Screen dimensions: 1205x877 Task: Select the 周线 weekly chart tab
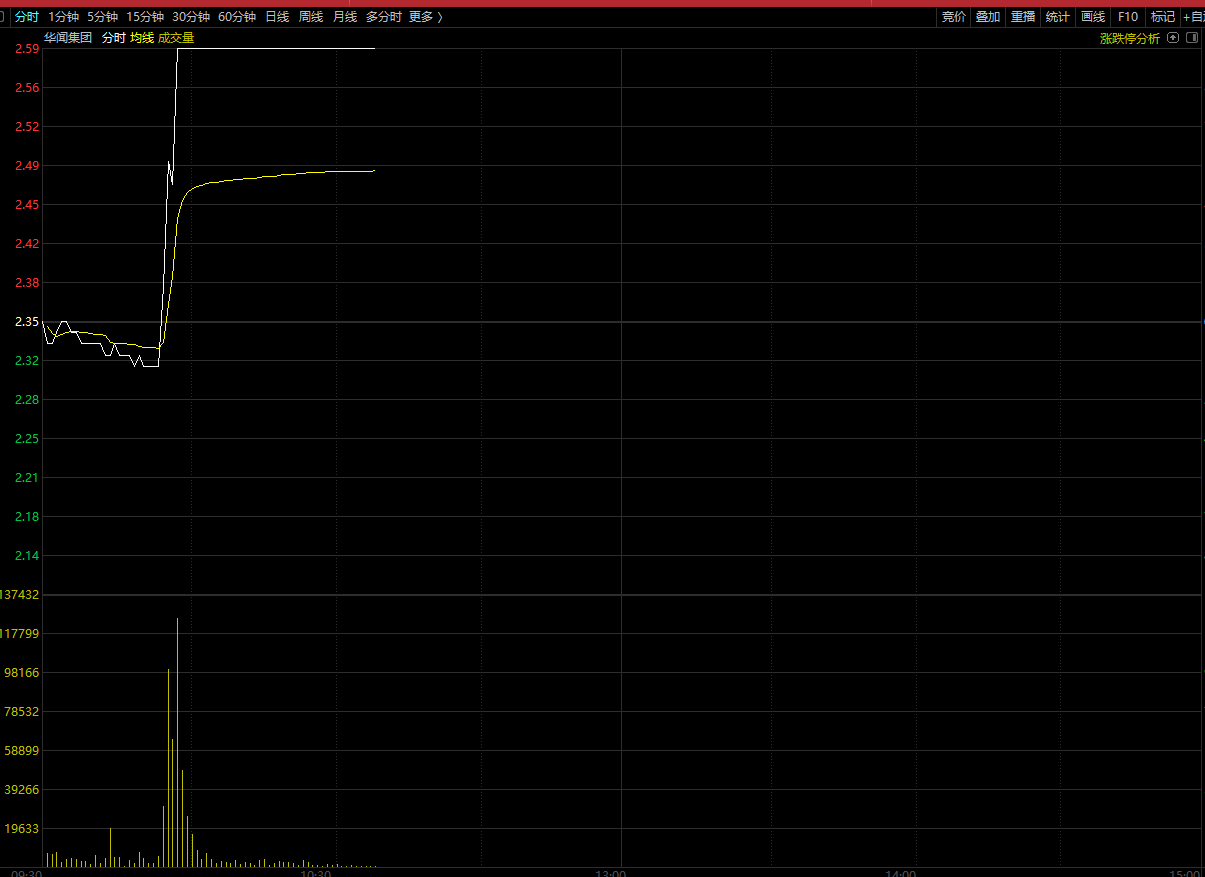pyautogui.click(x=311, y=17)
